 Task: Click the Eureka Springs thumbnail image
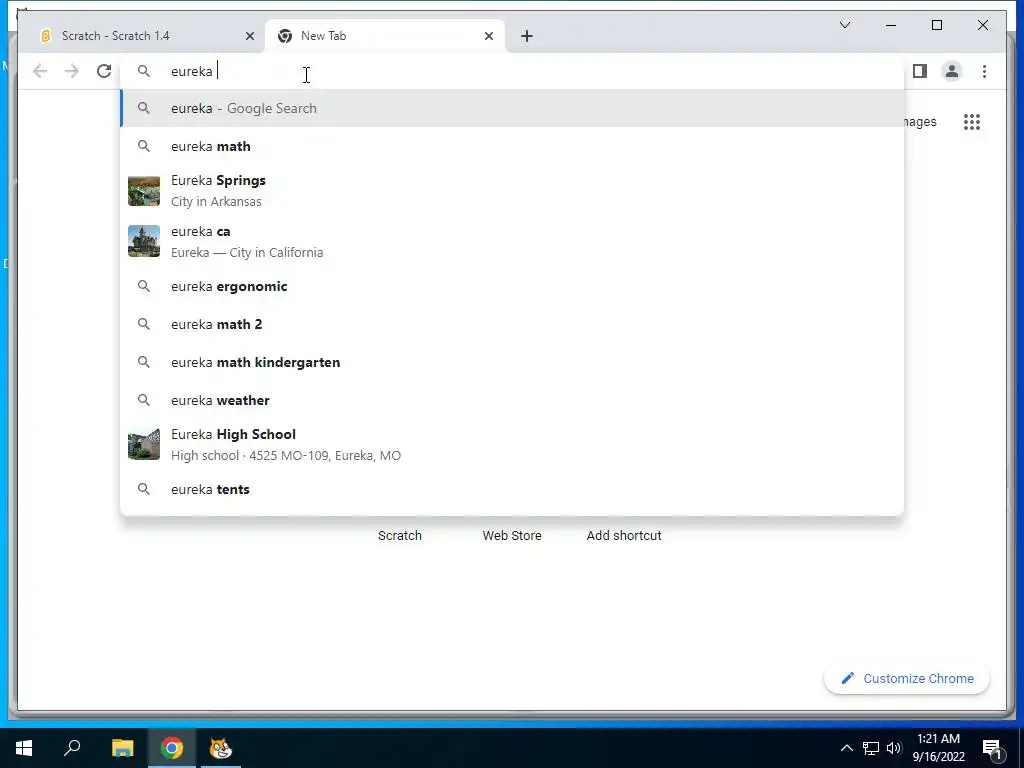pyautogui.click(x=144, y=191)
